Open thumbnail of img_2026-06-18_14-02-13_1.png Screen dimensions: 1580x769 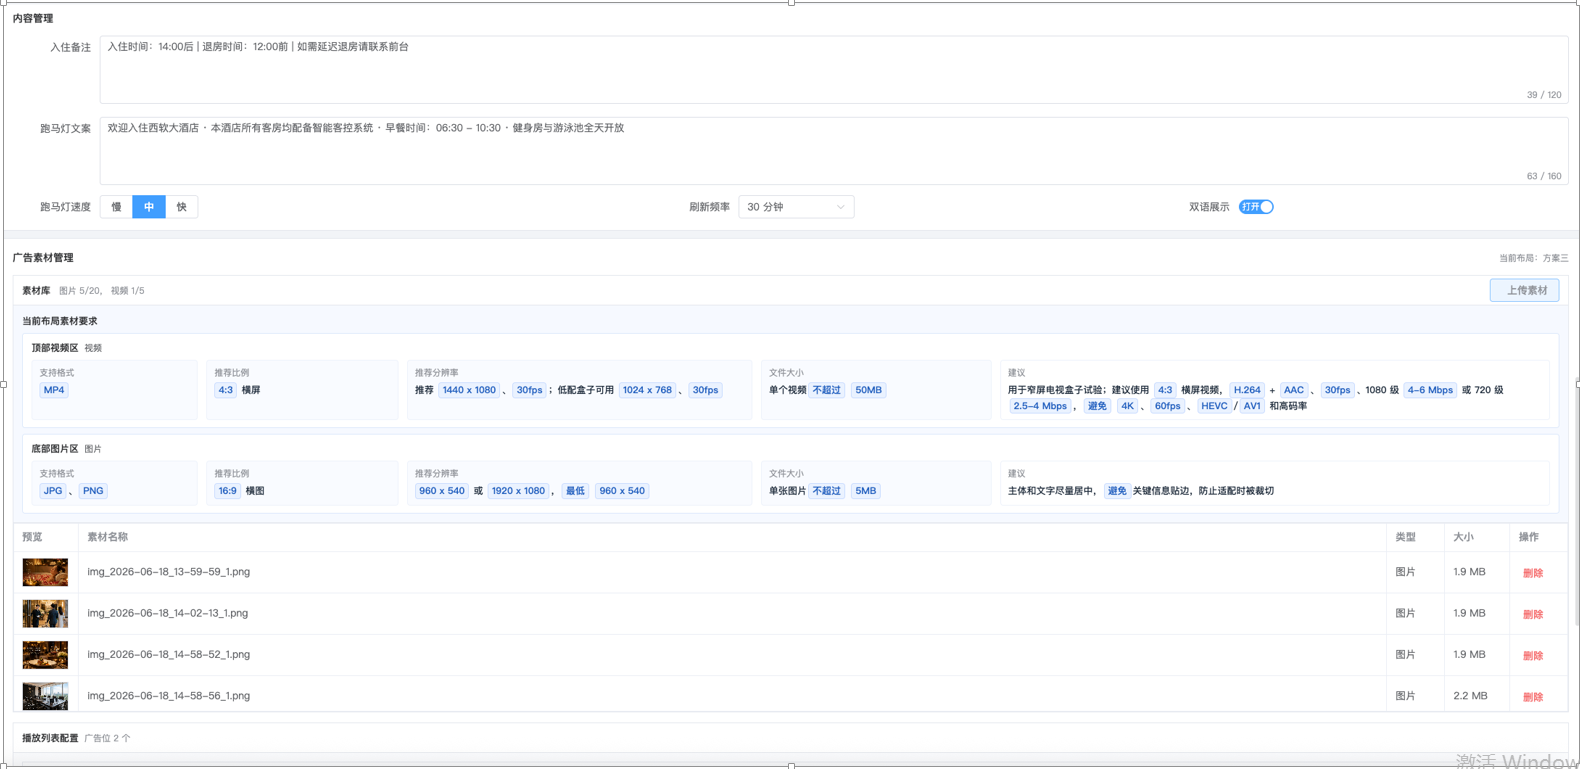[x=45, y=613]
